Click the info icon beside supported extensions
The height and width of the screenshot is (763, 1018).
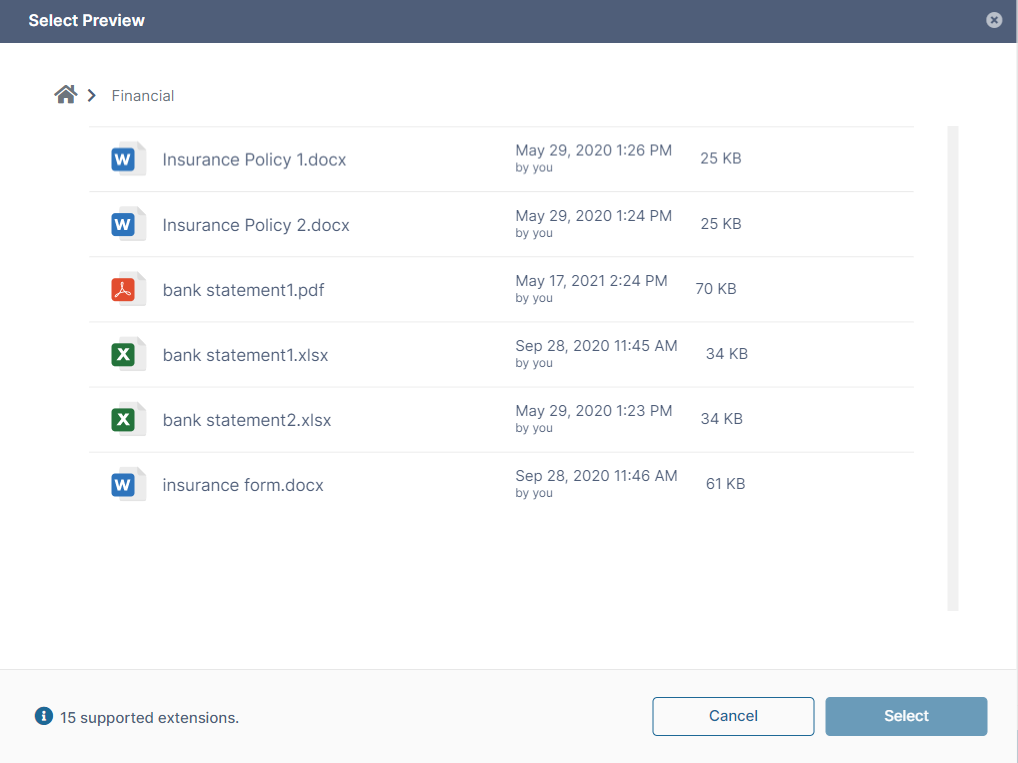(x=44, y=716)
